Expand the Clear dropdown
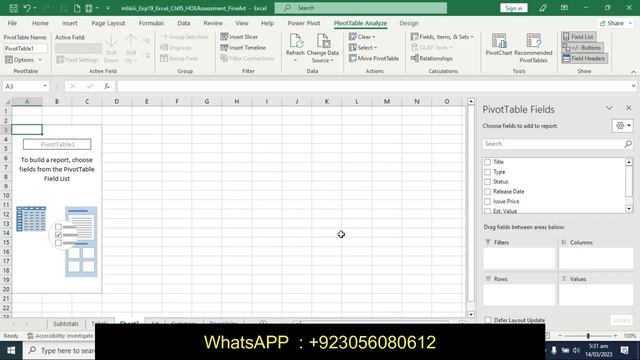Image resolution: width=640 pixels, height=360 pixels. (362, 37)
